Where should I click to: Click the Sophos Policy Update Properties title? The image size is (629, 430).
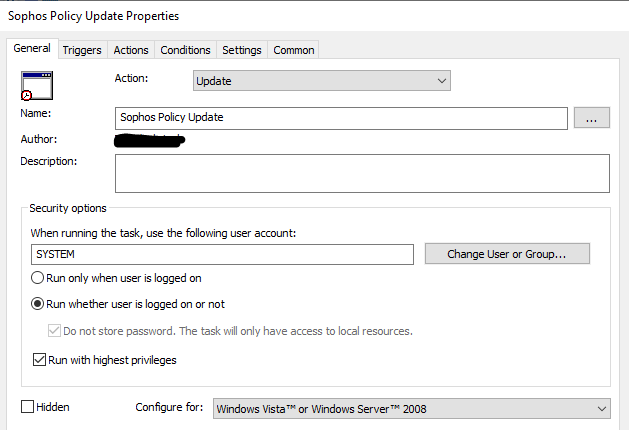click(93, 16)
